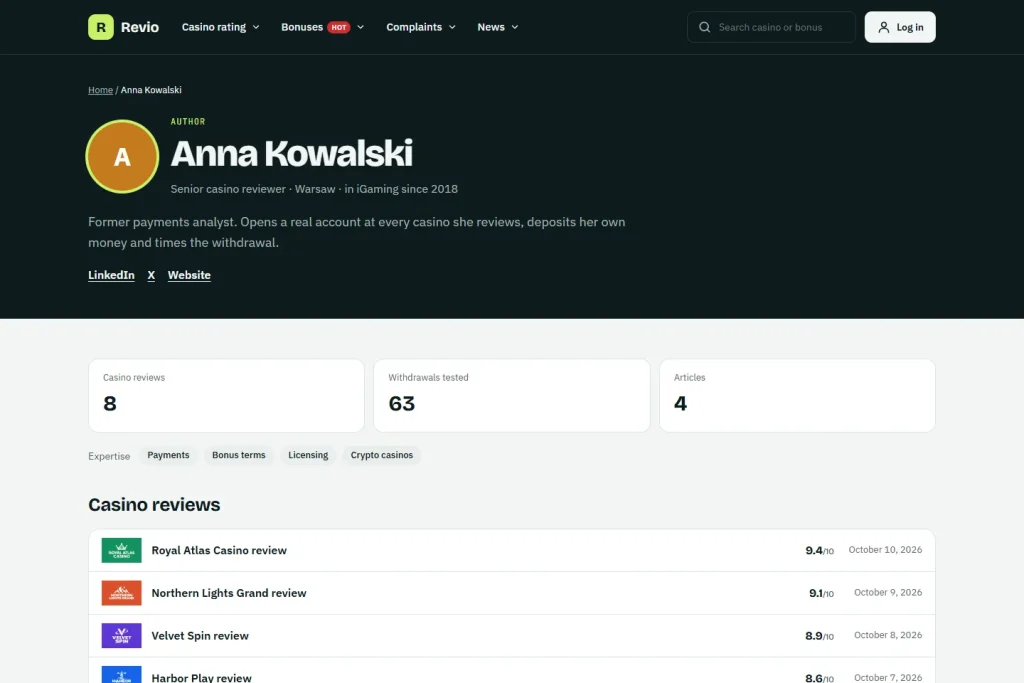Open the X social link
Screen dimensions: 1024x683
(151, 275)
